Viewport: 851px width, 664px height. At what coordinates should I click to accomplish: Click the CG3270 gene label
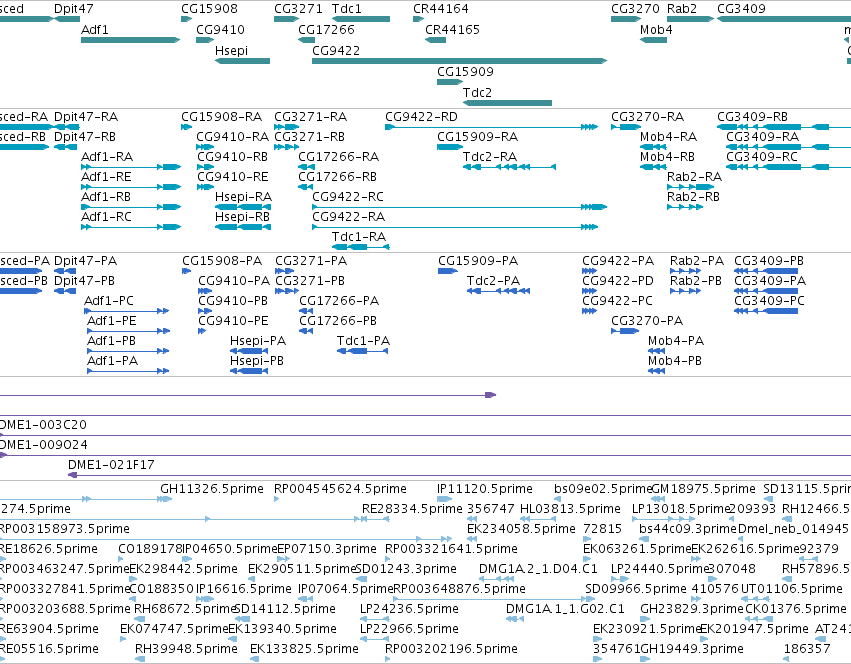636,9
